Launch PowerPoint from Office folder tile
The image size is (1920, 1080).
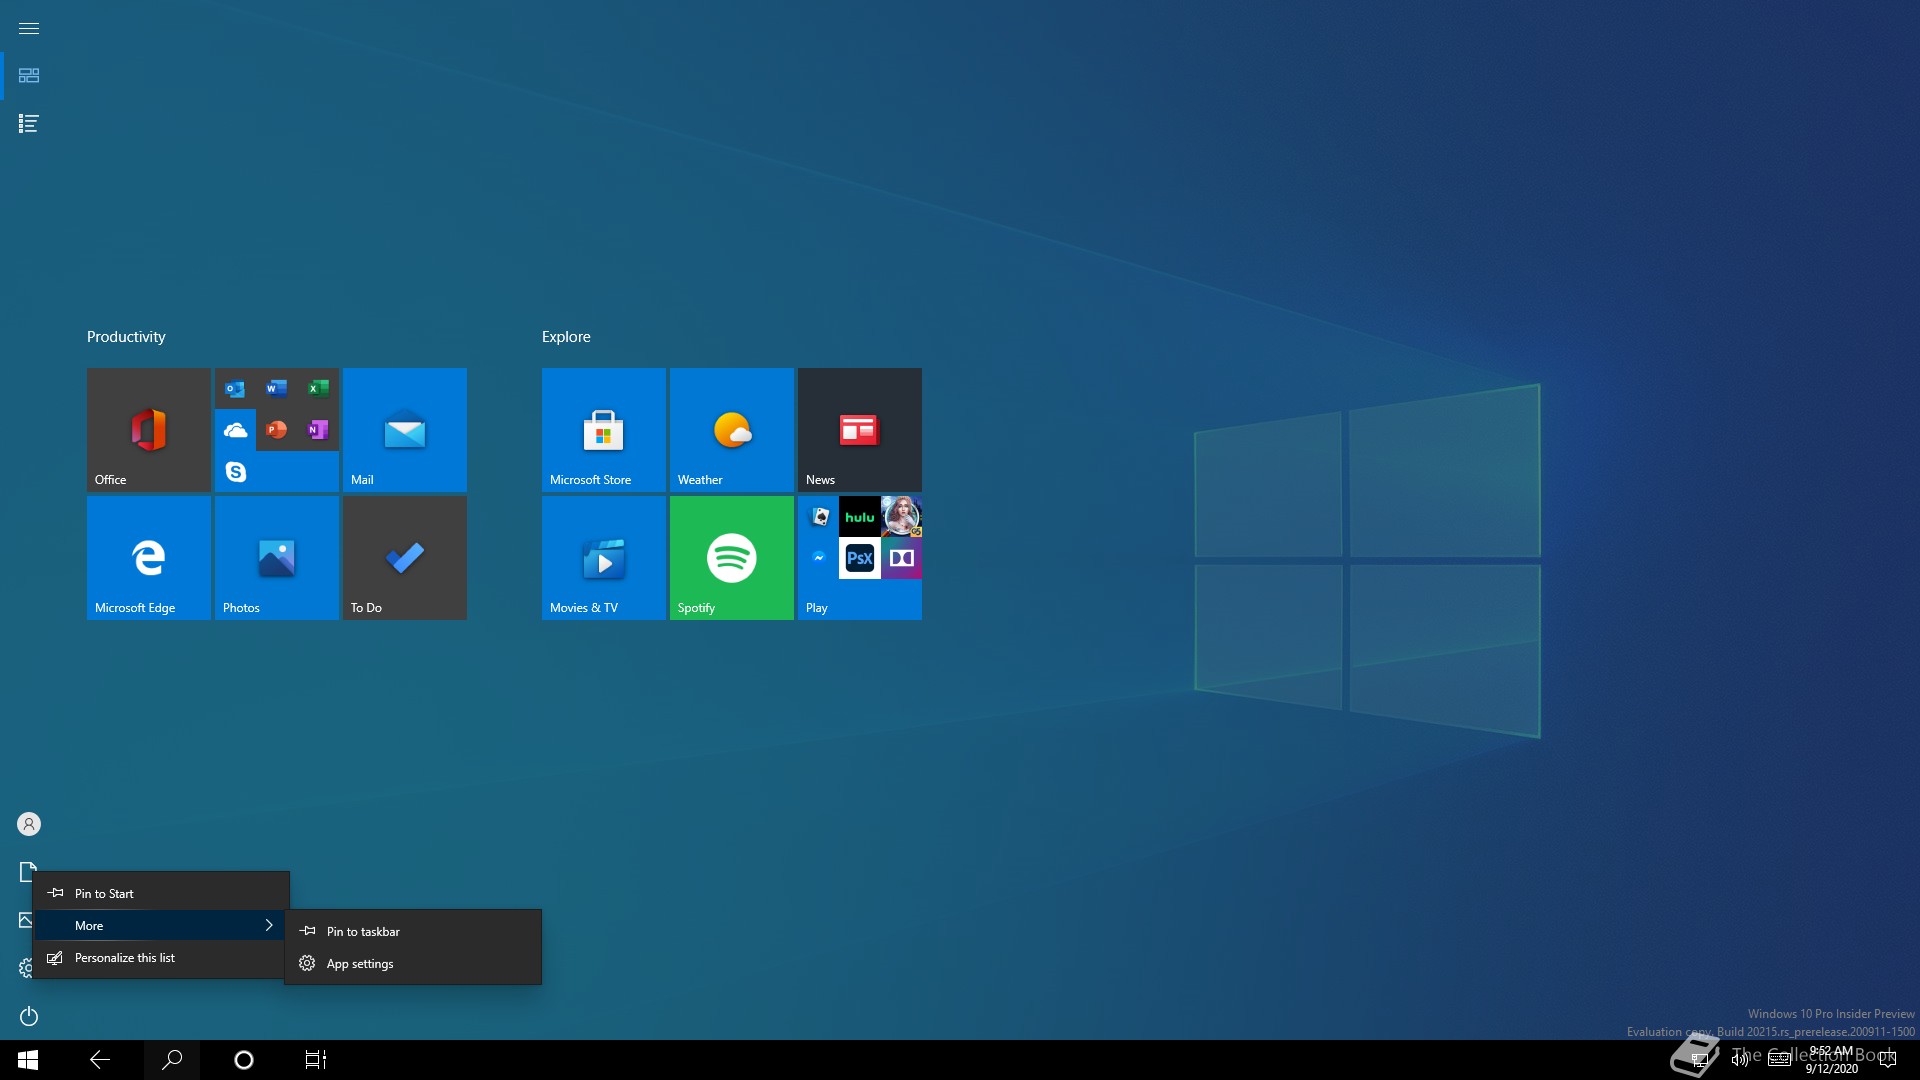coord(277,430)
